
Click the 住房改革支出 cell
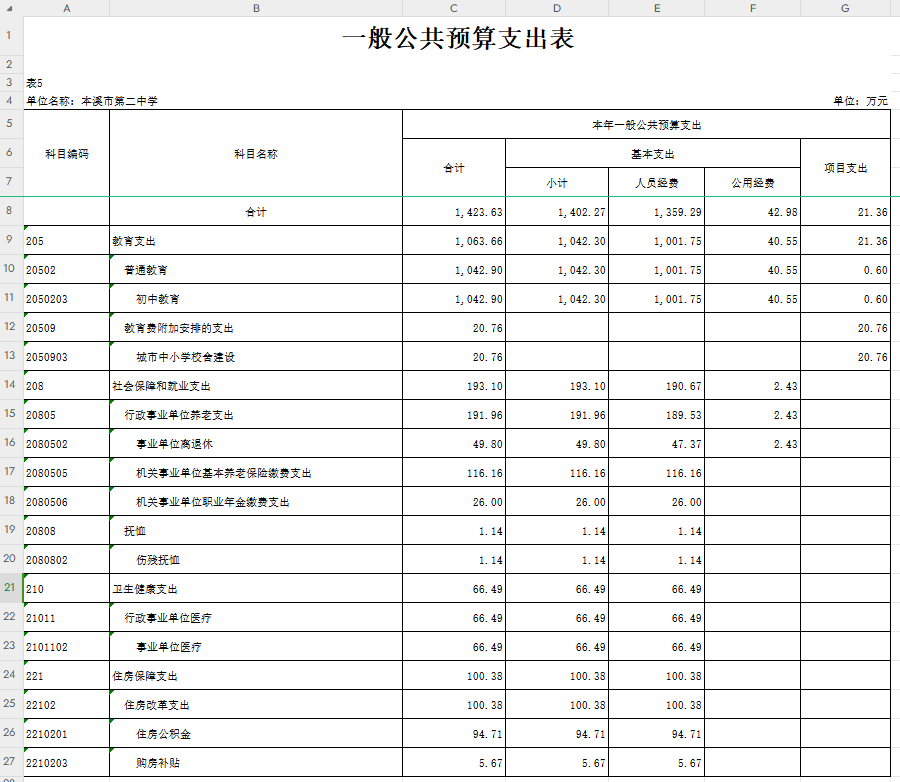[x=256, y=704]
